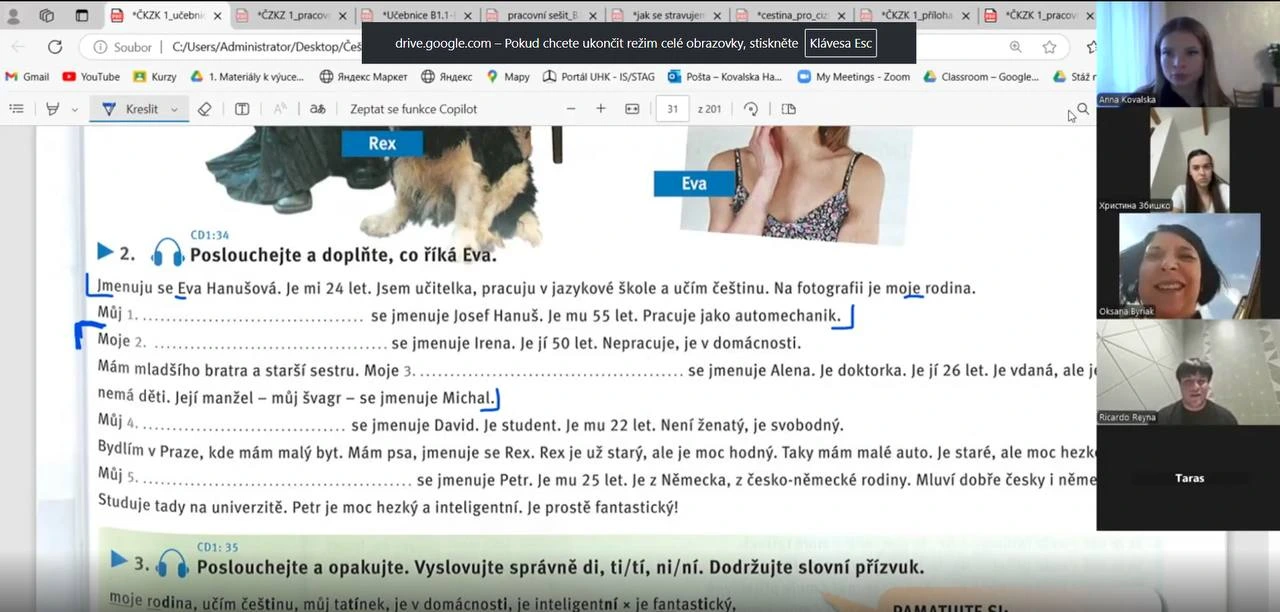Image resolution: width=1280 pixels, height=612 pixels.
Task: Open the page view layout icon
Action: pyautogui.click(x=788, y=109)
